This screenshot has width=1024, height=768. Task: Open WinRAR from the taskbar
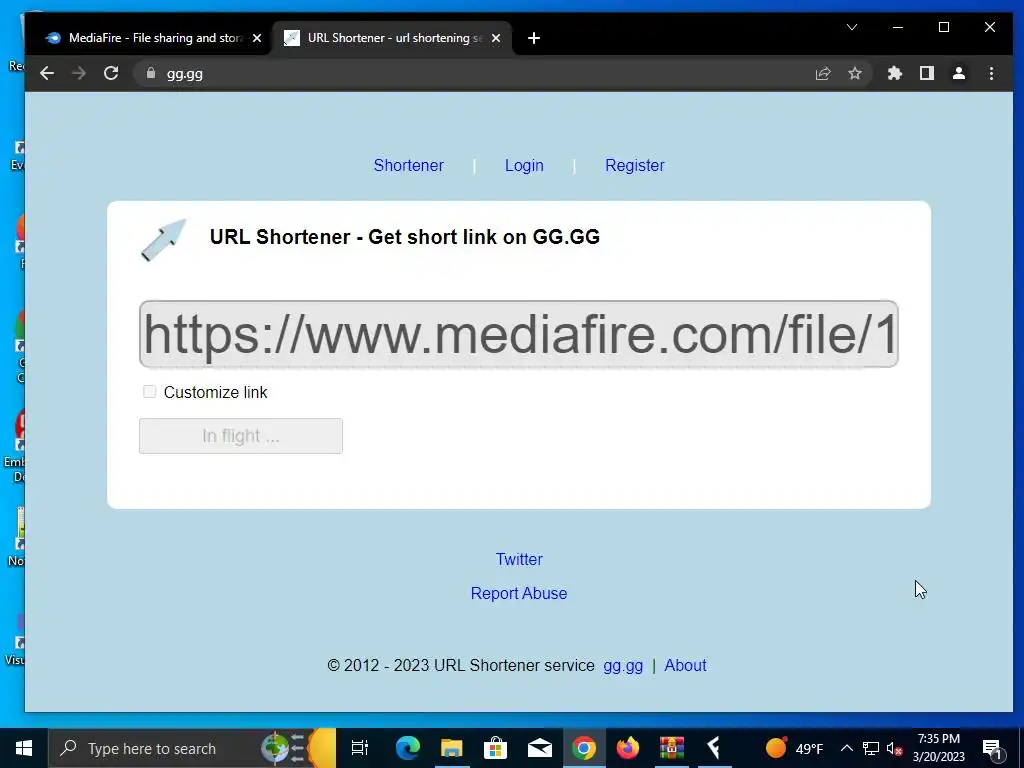671,748
